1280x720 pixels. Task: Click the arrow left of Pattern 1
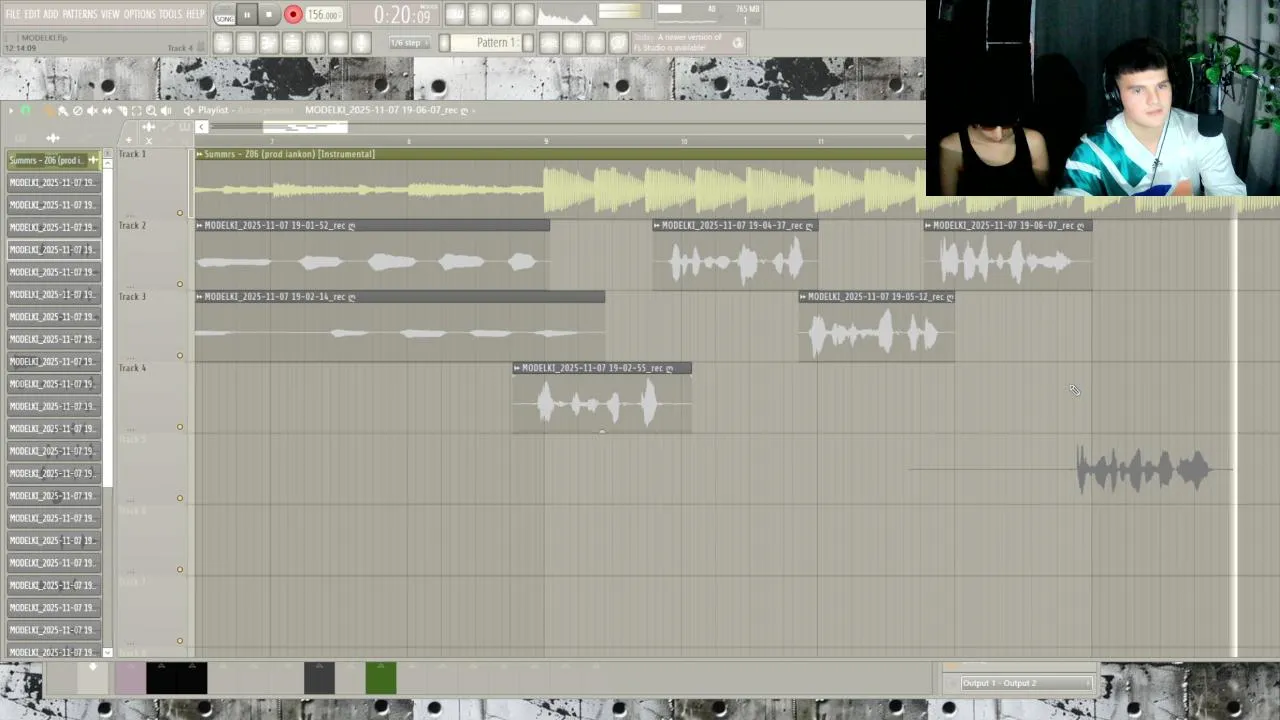pyautogui.click(x=444, y=43)
